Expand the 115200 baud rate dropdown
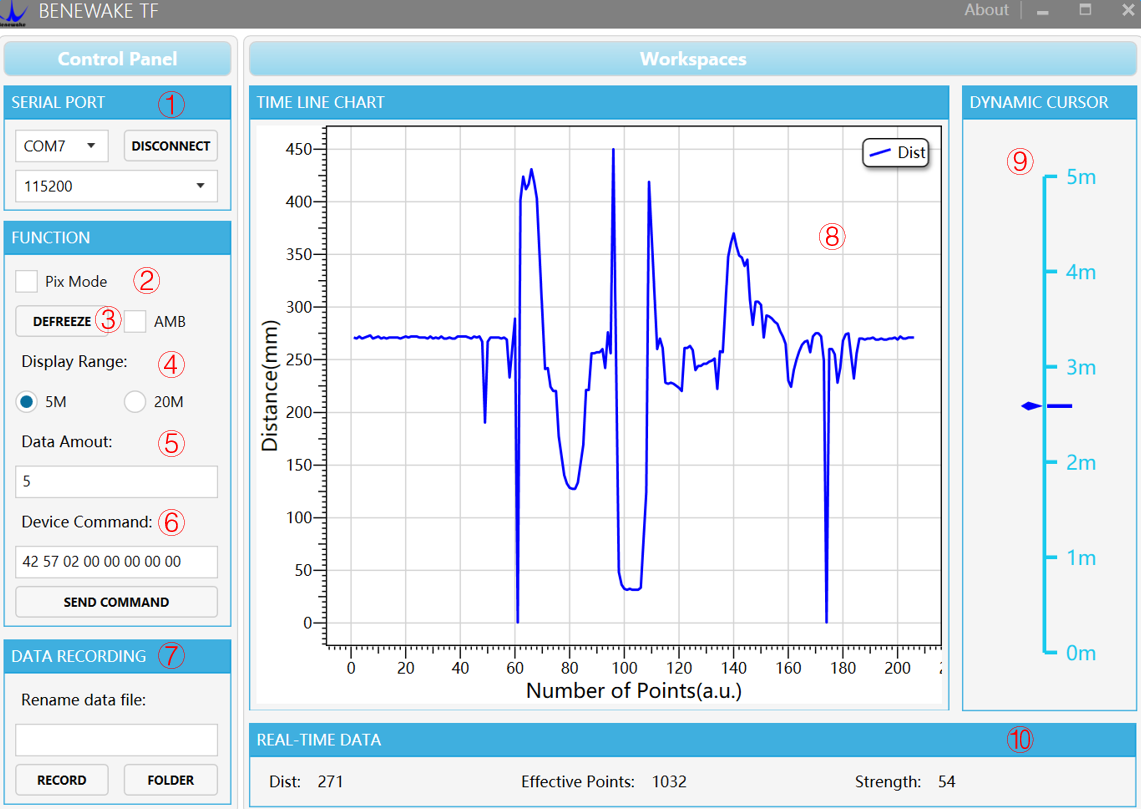 pos(116,186)
